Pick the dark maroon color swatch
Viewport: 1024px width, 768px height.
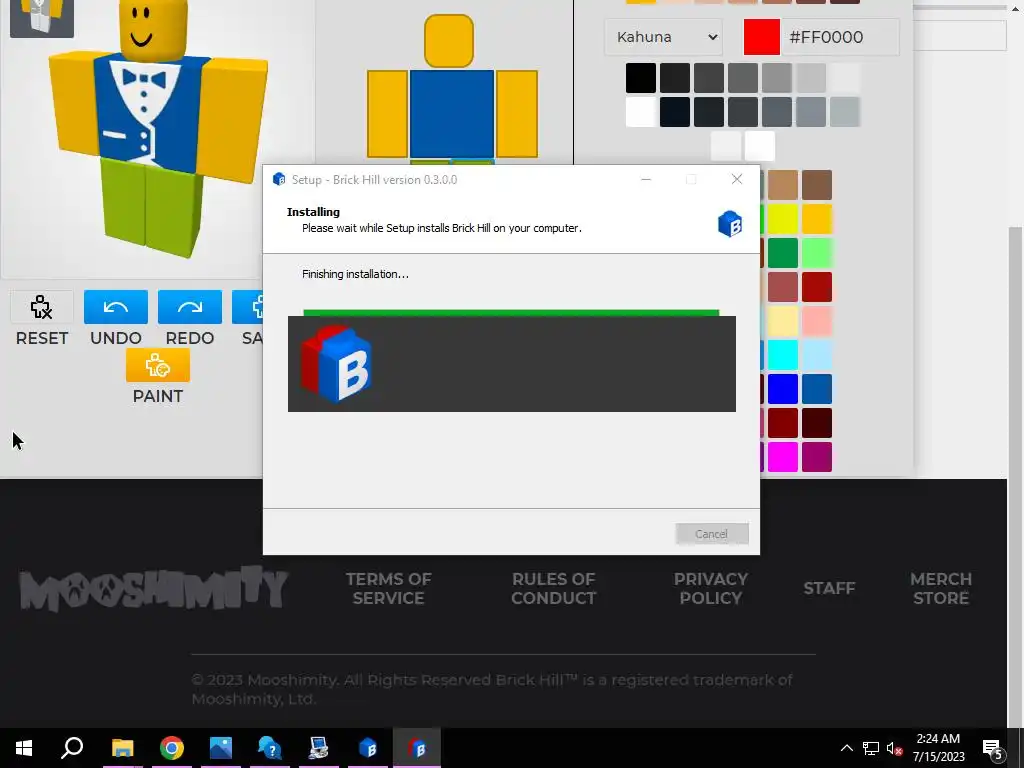click(x=817, y=423)
